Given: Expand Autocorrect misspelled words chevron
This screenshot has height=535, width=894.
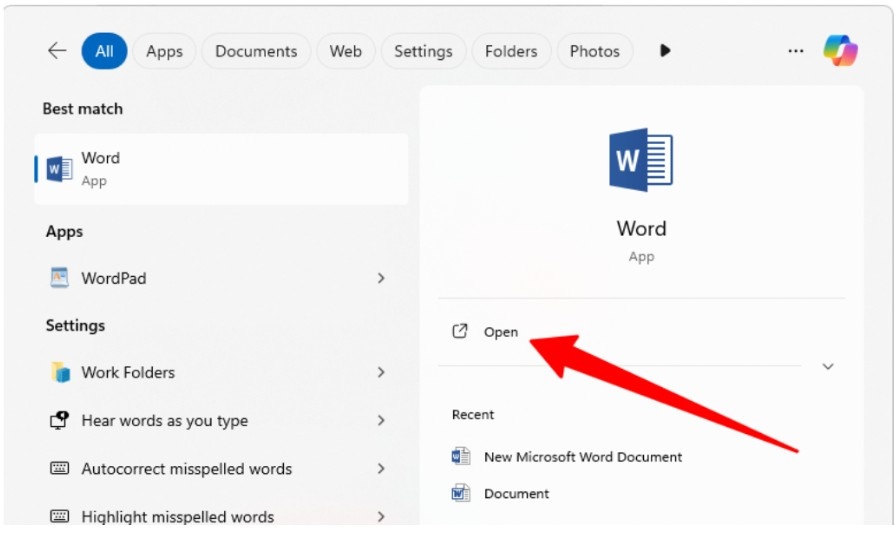Looking at the screenshot, I should point(381,468).
